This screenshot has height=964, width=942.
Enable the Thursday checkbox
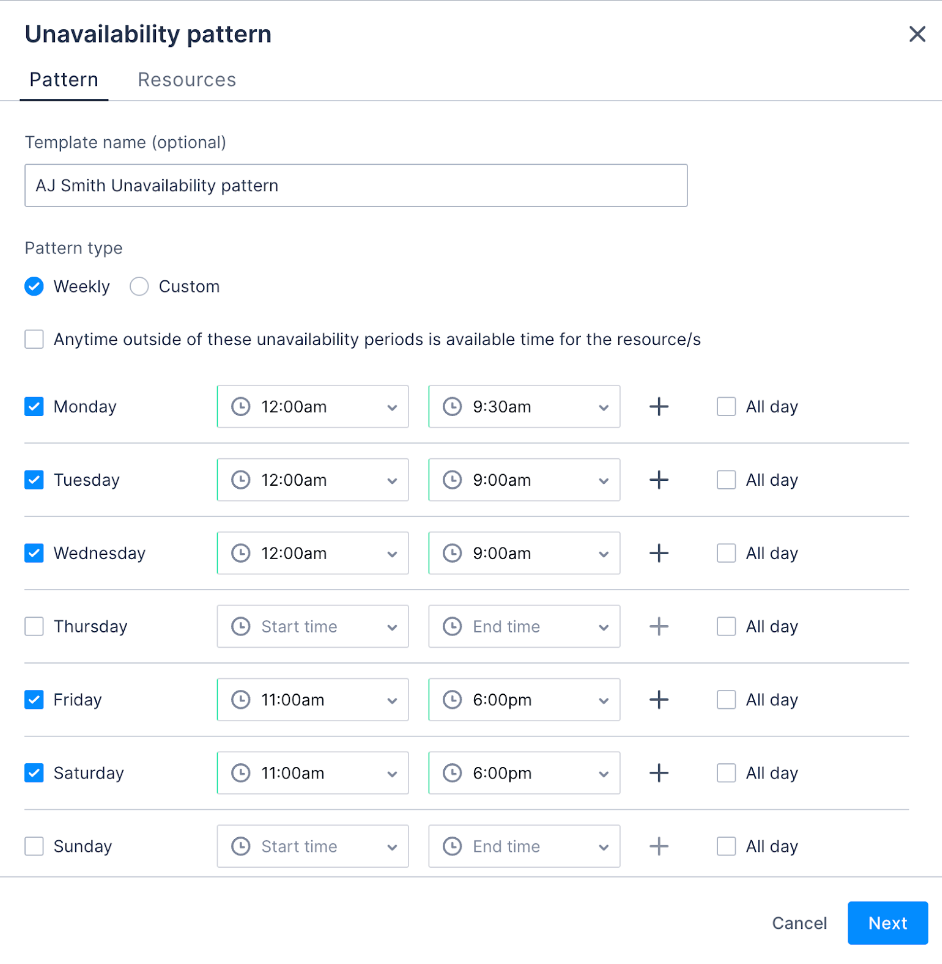[x=34, y=626]
